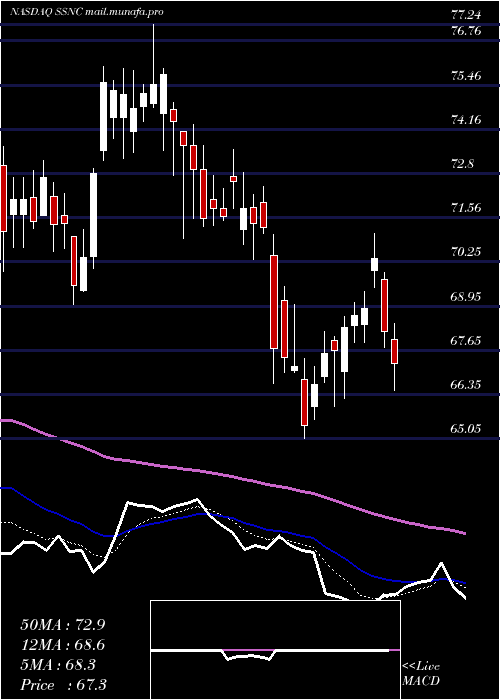Click the lowest red candle touching 65.05
The height and width of the screenshot is (700, 500).
tap(304, 398)
